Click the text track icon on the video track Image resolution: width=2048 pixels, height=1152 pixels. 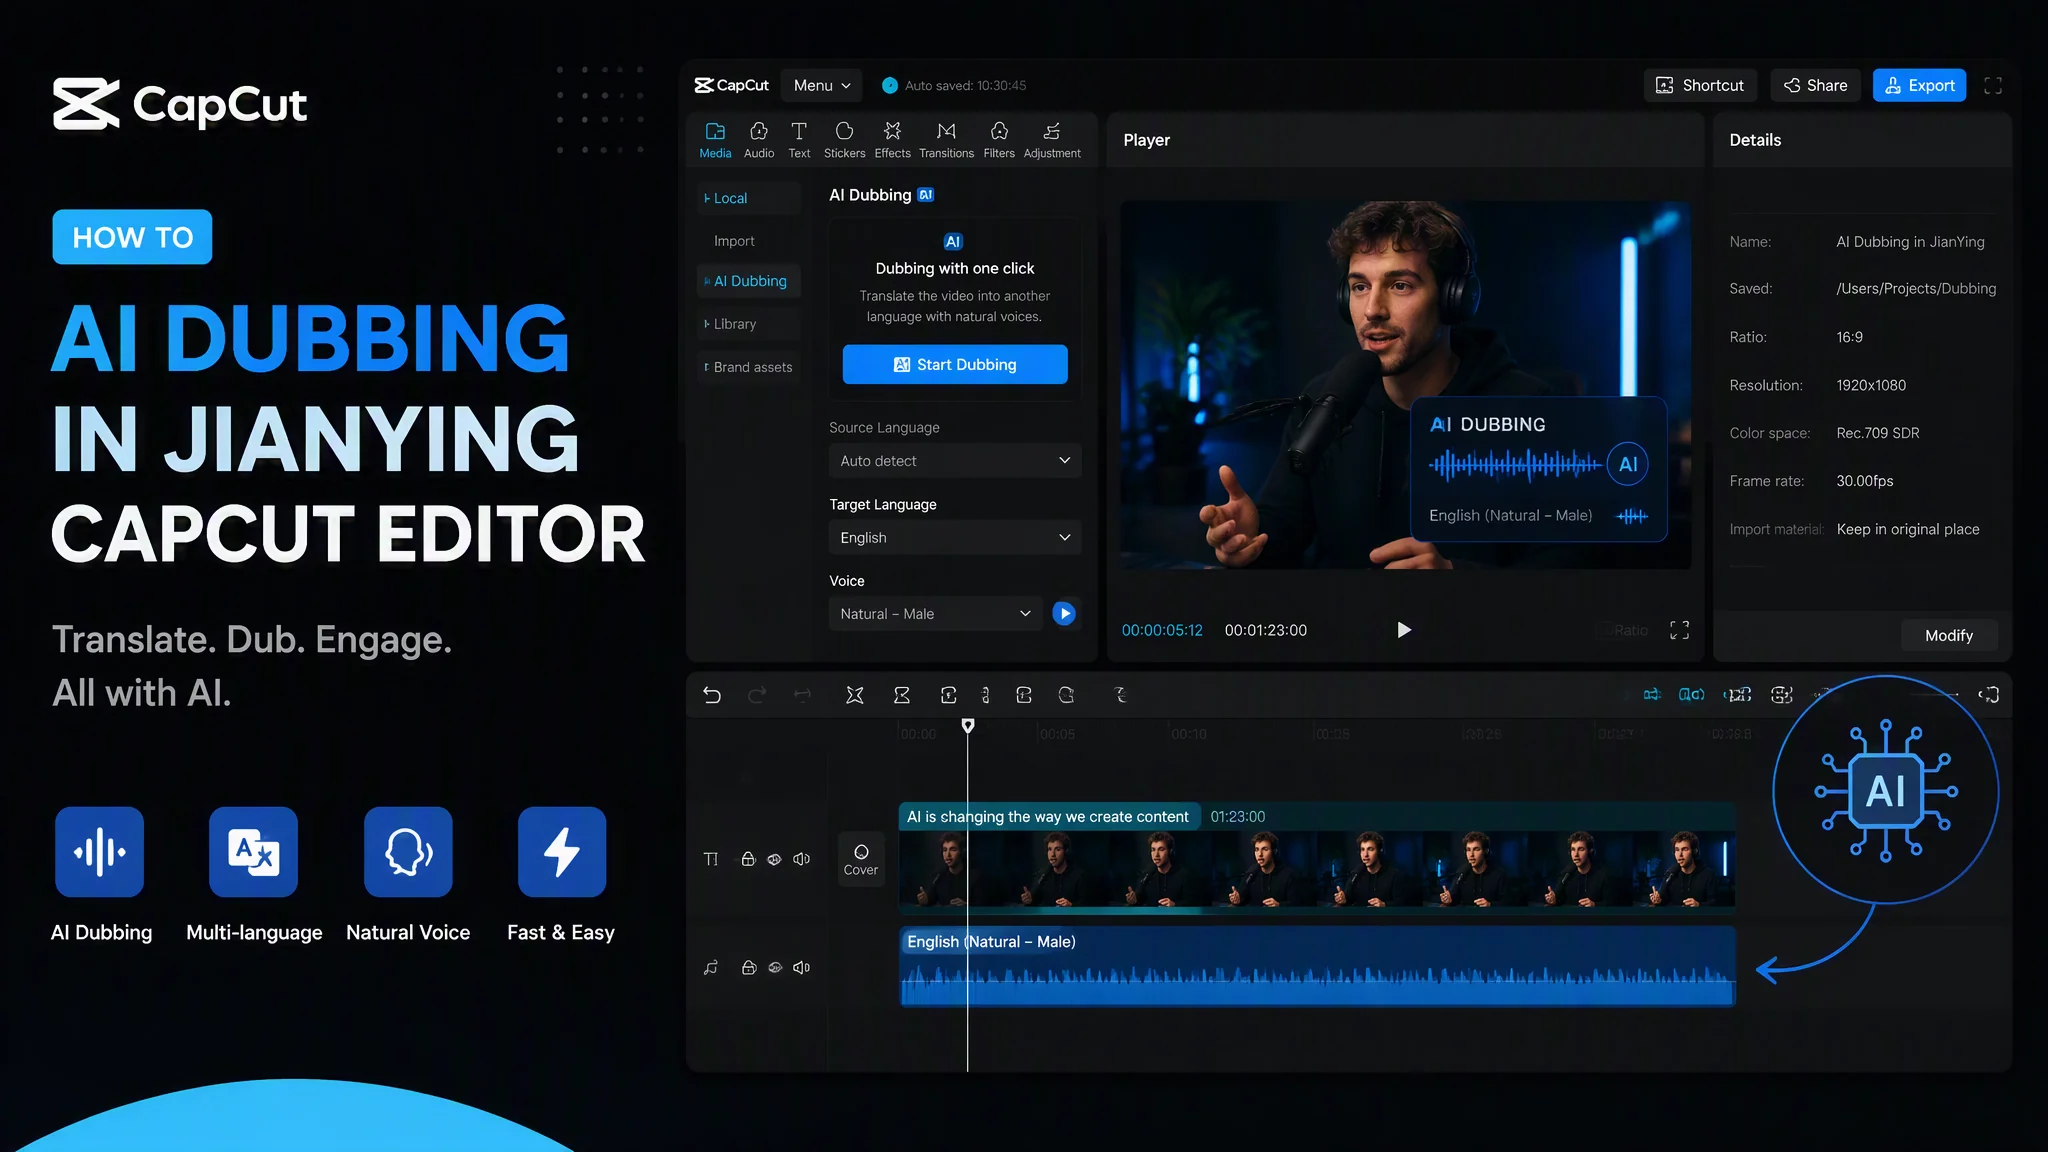click(711, 859)
